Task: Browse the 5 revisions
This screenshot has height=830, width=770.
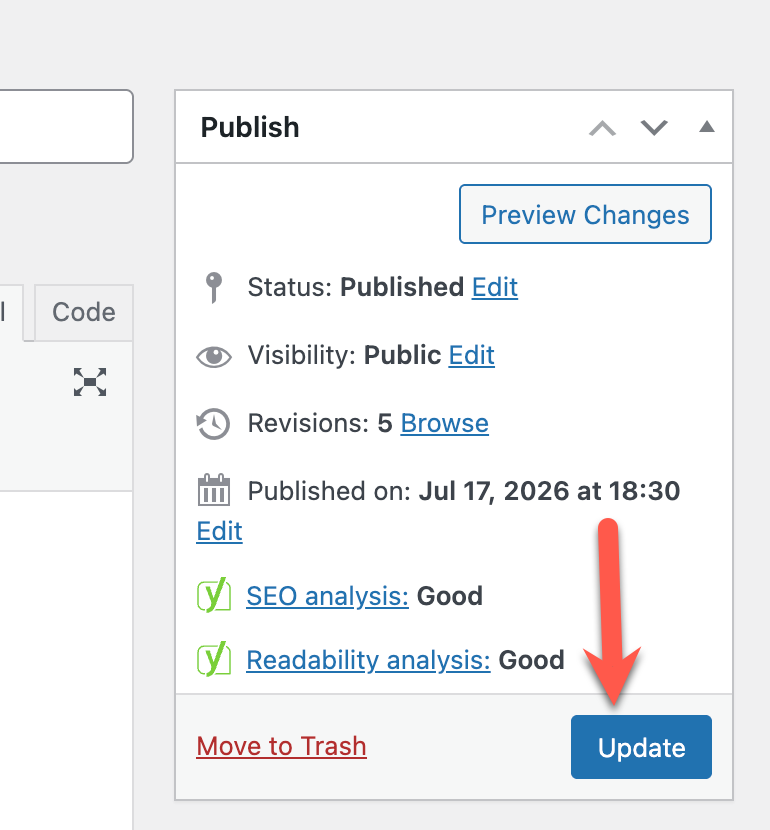Action: (x=445, y=423)
